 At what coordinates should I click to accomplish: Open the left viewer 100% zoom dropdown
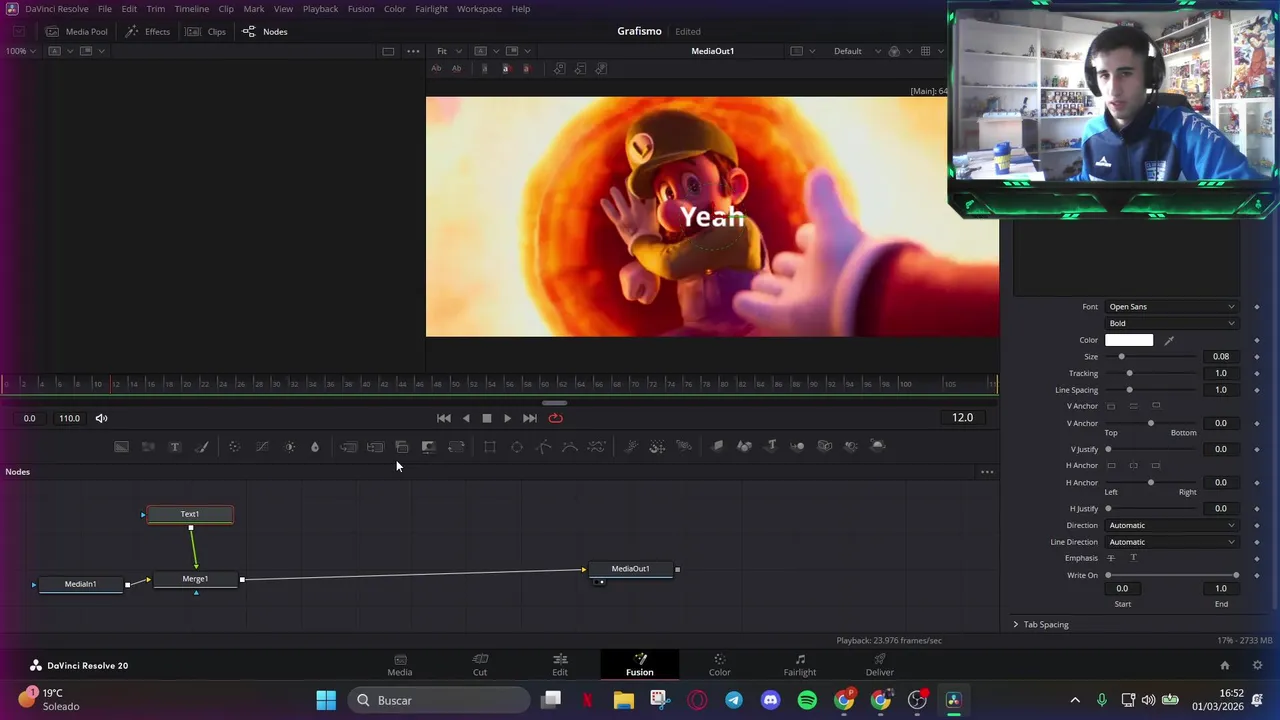point(21,51)
